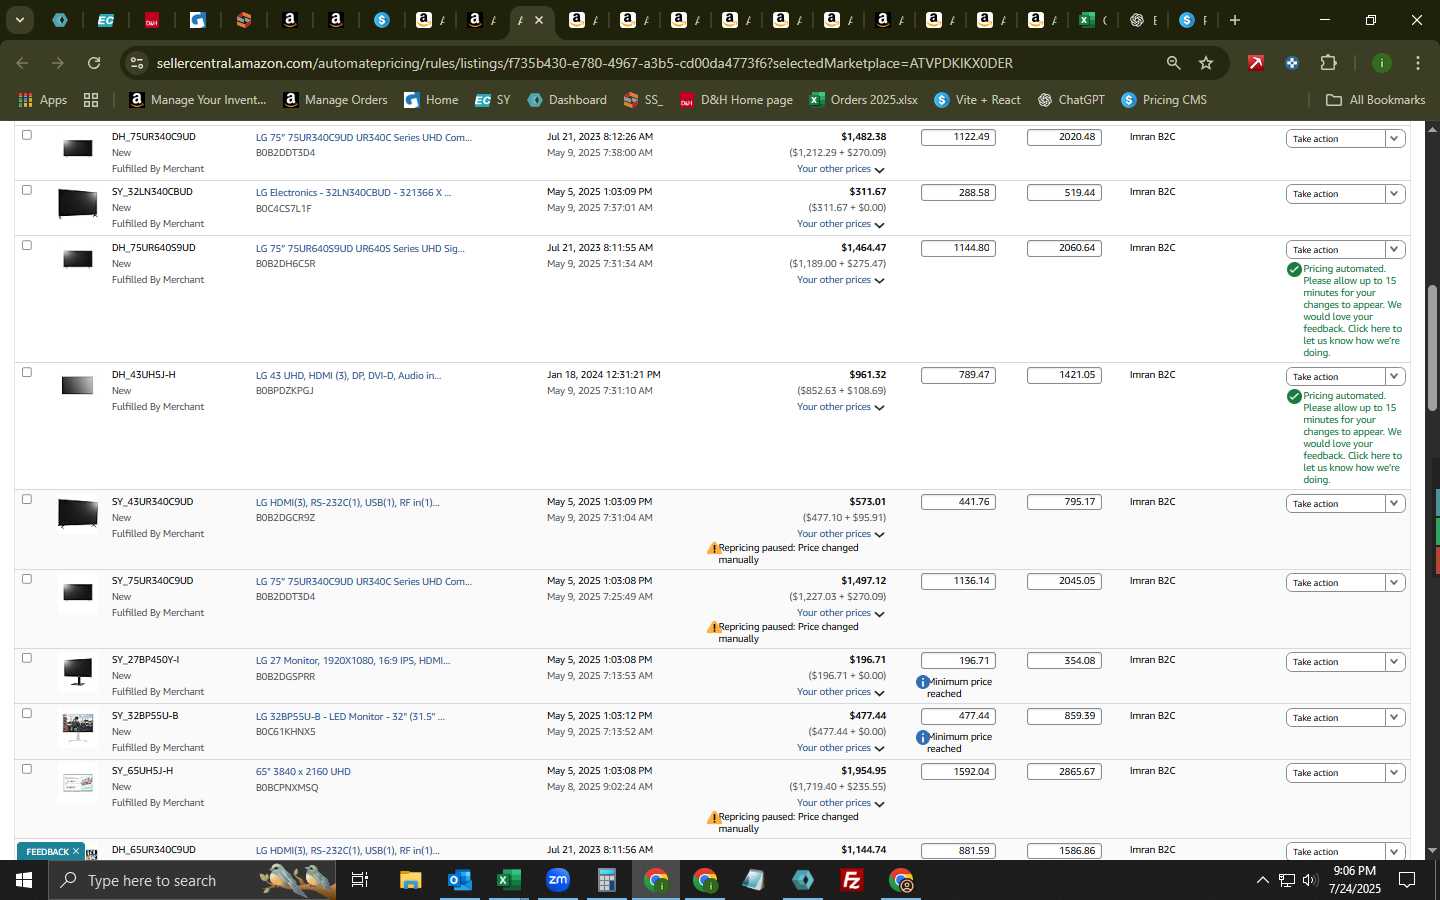Viewport: 1440px width, 900px height.
Task: Open Task View on the taskbar
Action: pos(360,880)
